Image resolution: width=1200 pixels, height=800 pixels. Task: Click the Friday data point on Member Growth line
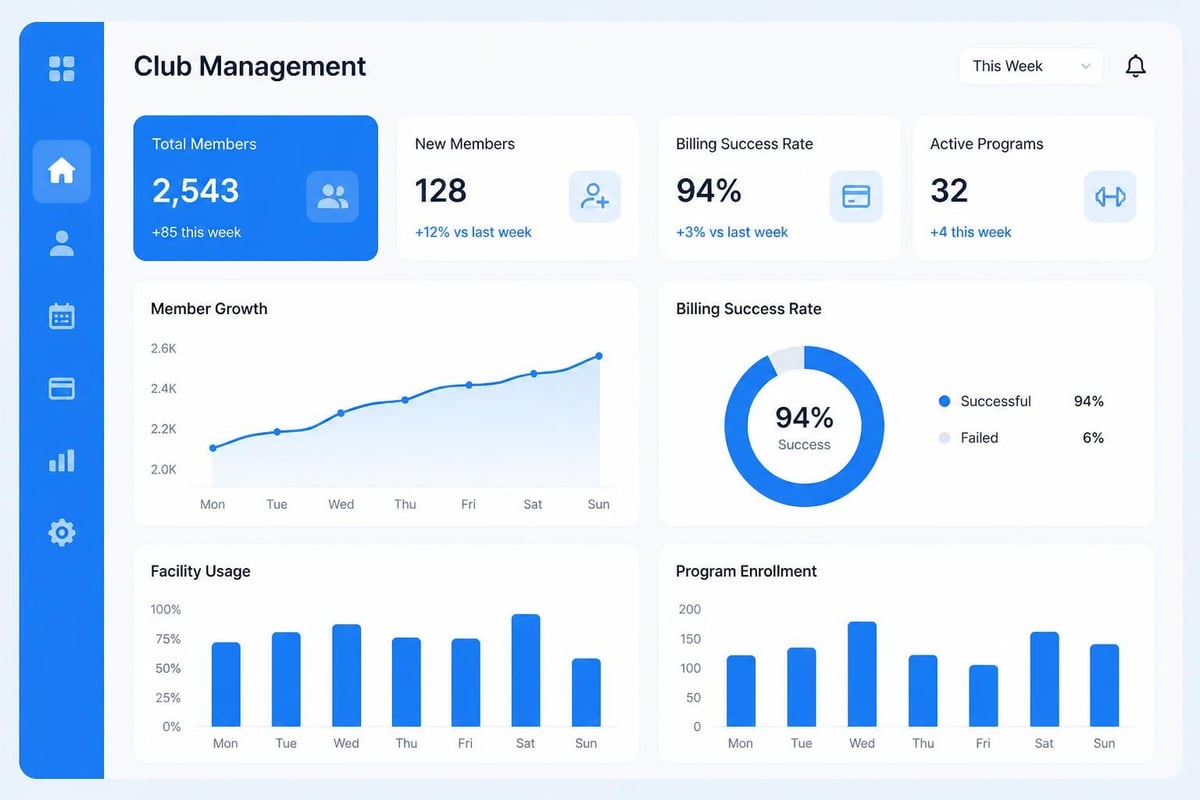point(468,385)
